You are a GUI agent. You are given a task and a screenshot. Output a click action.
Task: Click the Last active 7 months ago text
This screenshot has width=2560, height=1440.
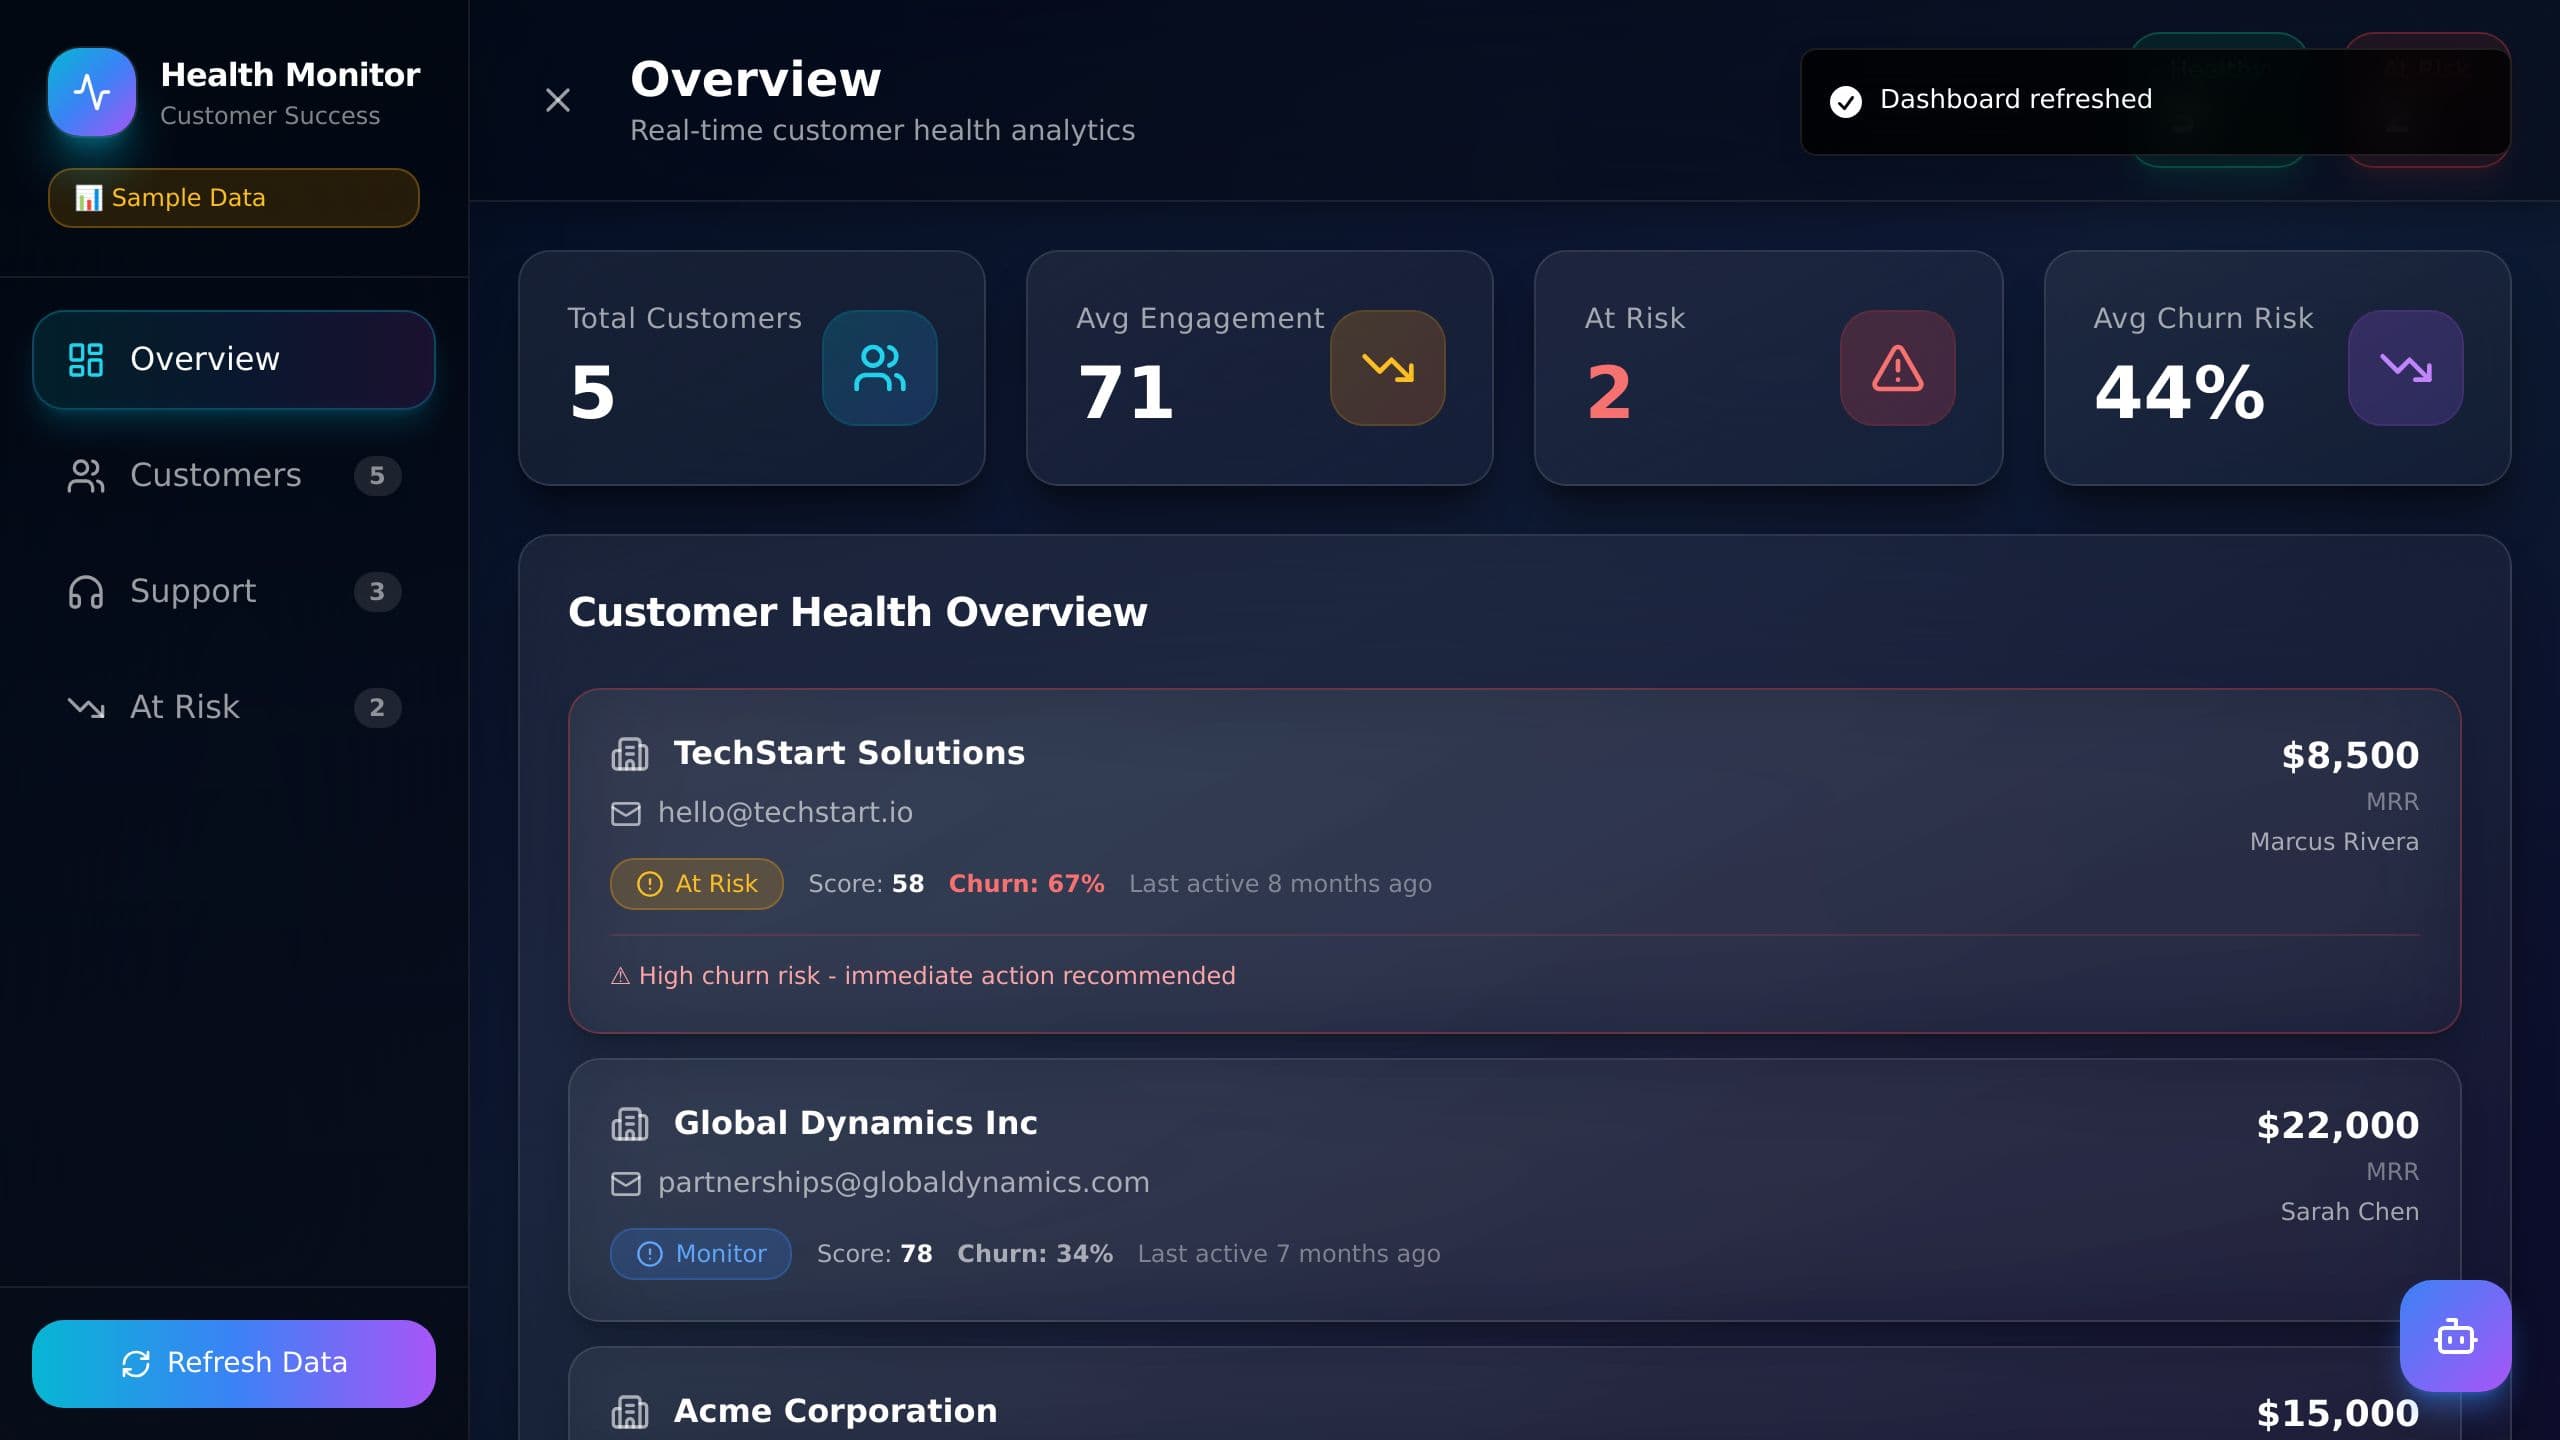[1289, 1254]
